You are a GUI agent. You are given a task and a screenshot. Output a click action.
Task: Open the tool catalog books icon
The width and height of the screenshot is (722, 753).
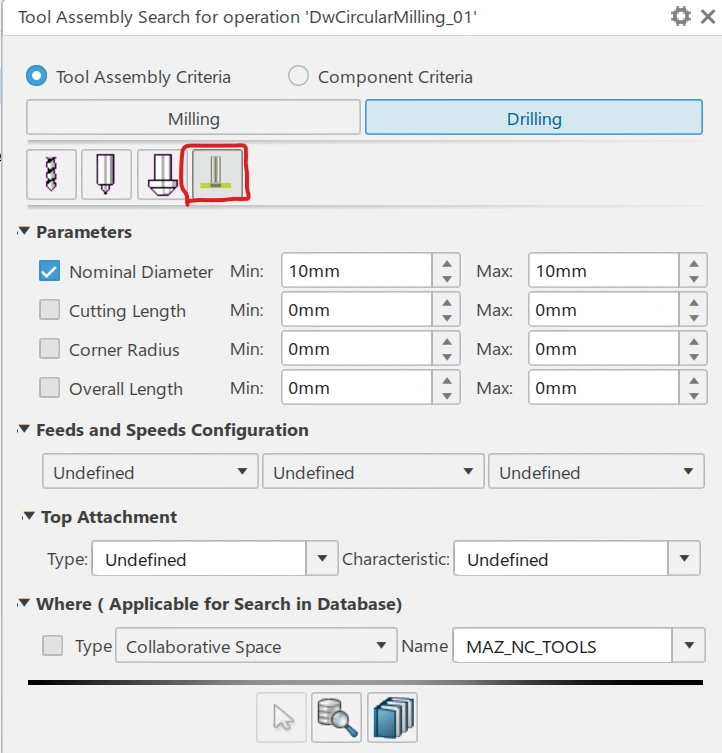click(x=392, y=717)
